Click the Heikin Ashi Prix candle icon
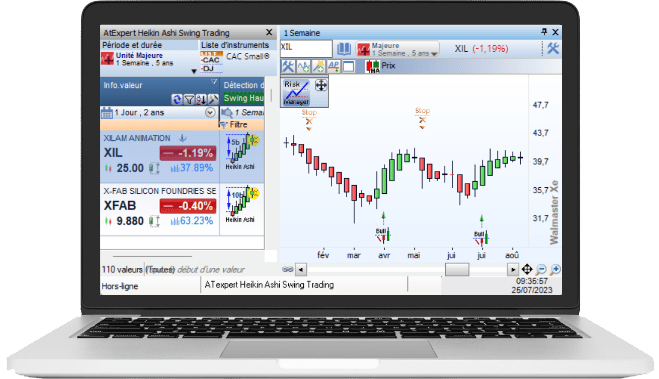Image resolution: width=659 pixels, height=379 pixels. pyautogui.click(x=372, y=66)
